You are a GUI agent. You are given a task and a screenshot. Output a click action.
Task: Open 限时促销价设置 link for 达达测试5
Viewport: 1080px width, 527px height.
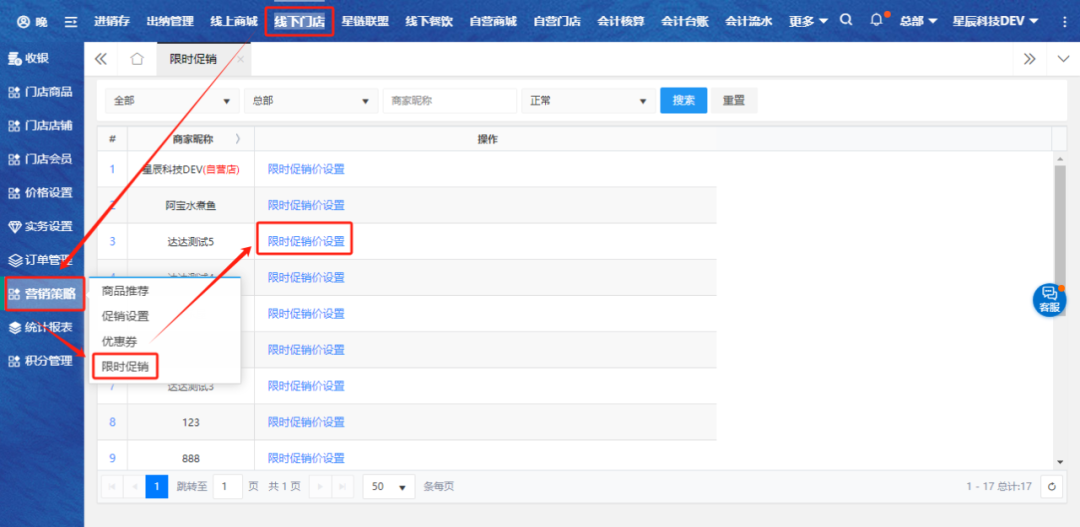tap(306, 241)
